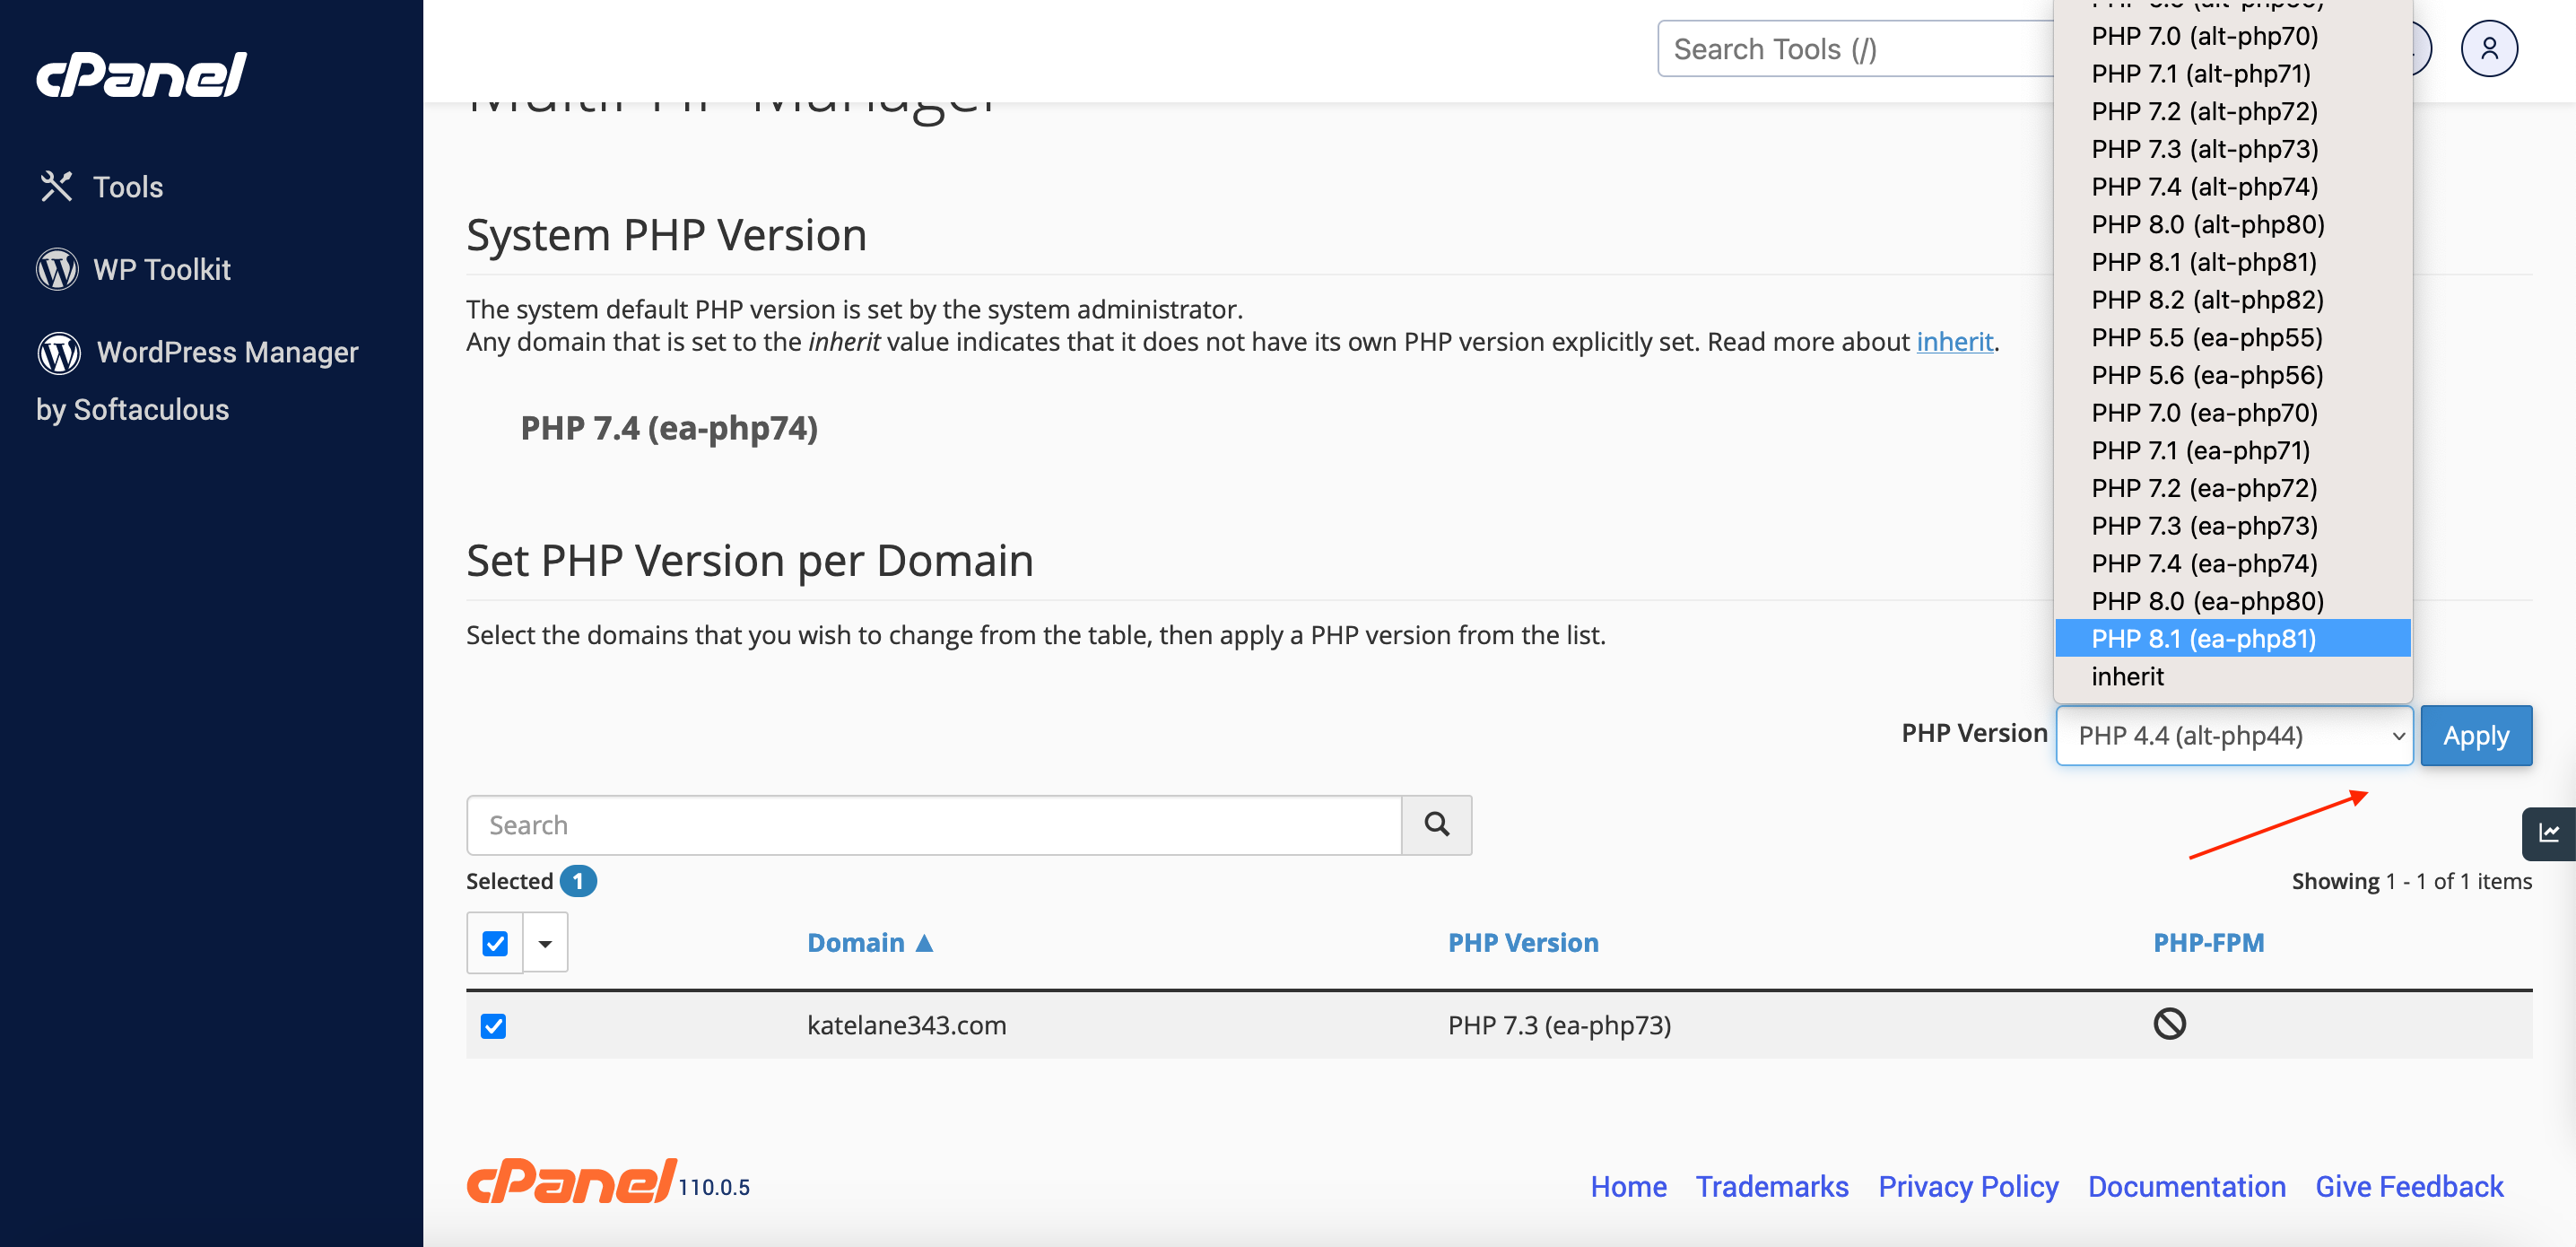The height and width of the screenshot is (1247, 2576).
Task: Click the PHP-FPM disabled icon for katelane343.com
Action: pos(2169,1024)
